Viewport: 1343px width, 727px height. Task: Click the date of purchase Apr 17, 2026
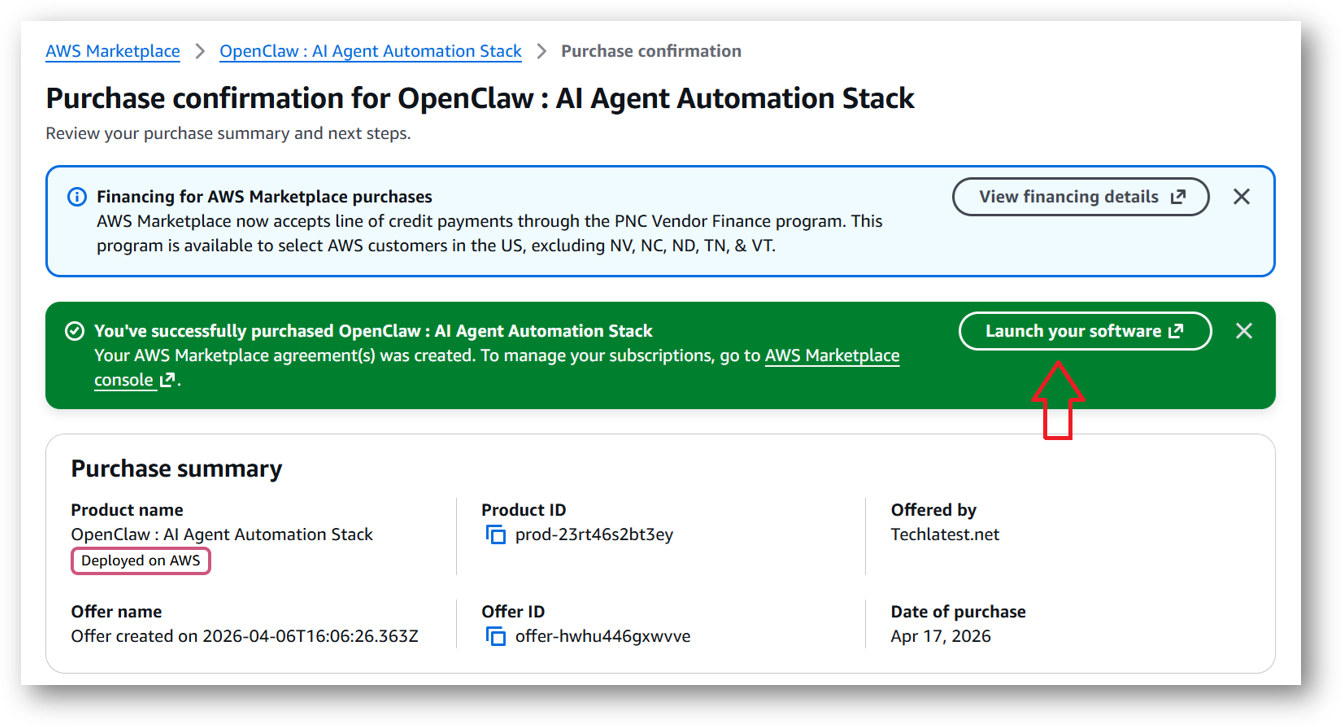(941, 637)
